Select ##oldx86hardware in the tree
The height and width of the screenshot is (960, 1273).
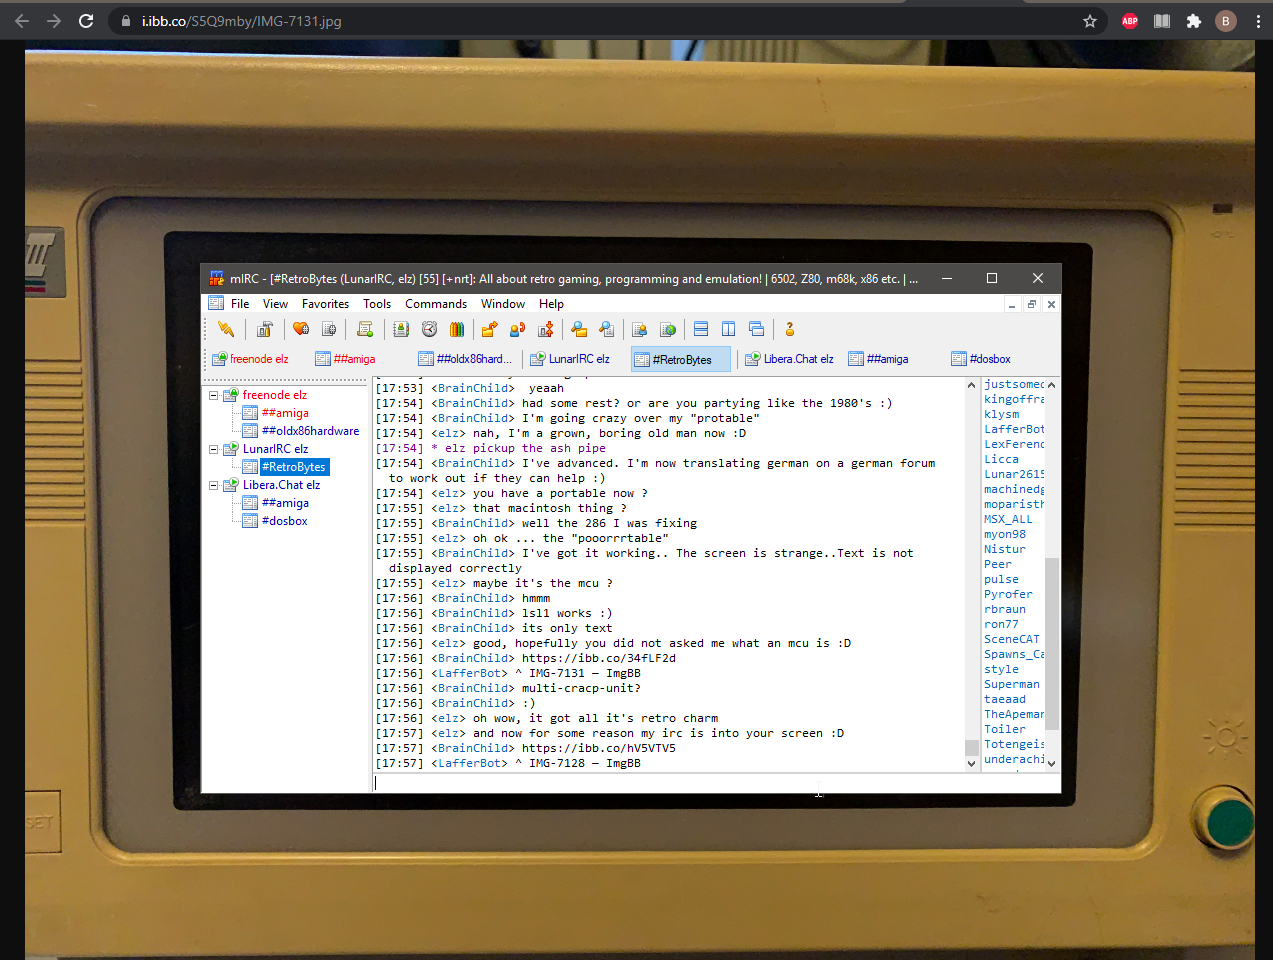[310, 431]
